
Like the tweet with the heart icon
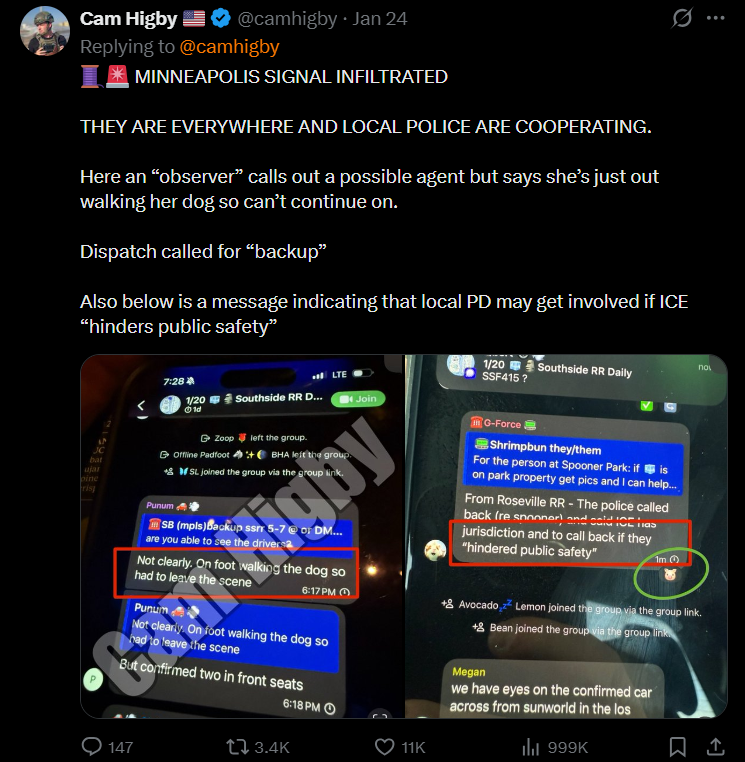coord(384,746)
